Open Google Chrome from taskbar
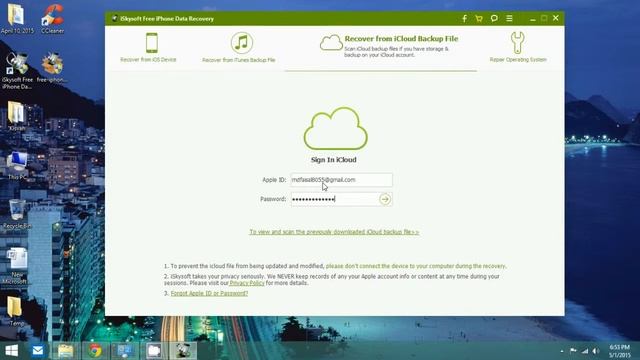This screenshot has height=360, width=640. (95, 351)
